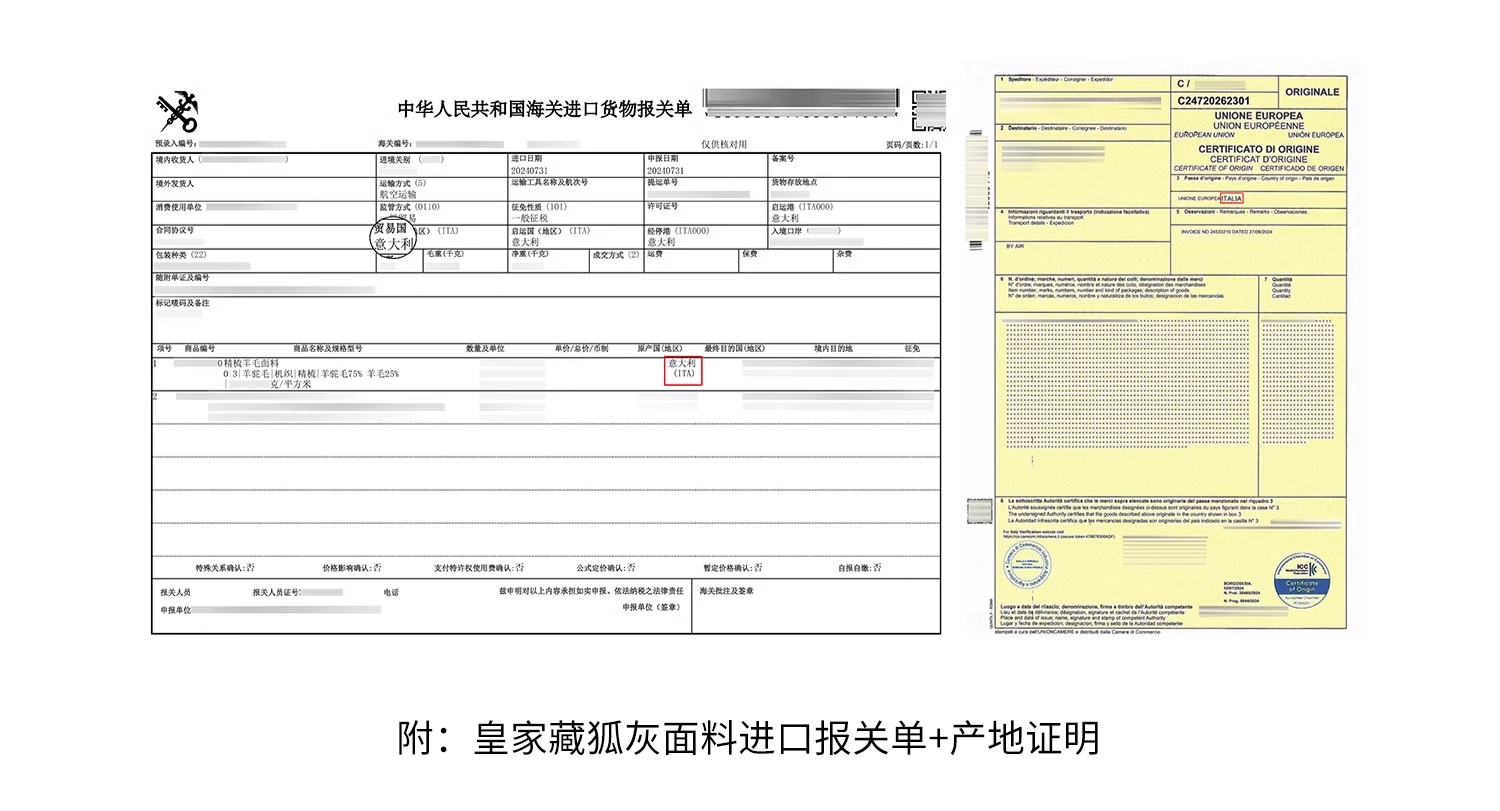Click the 保费 field label
The width and height of the screenshot is (1500, 811).
[749, 255]
